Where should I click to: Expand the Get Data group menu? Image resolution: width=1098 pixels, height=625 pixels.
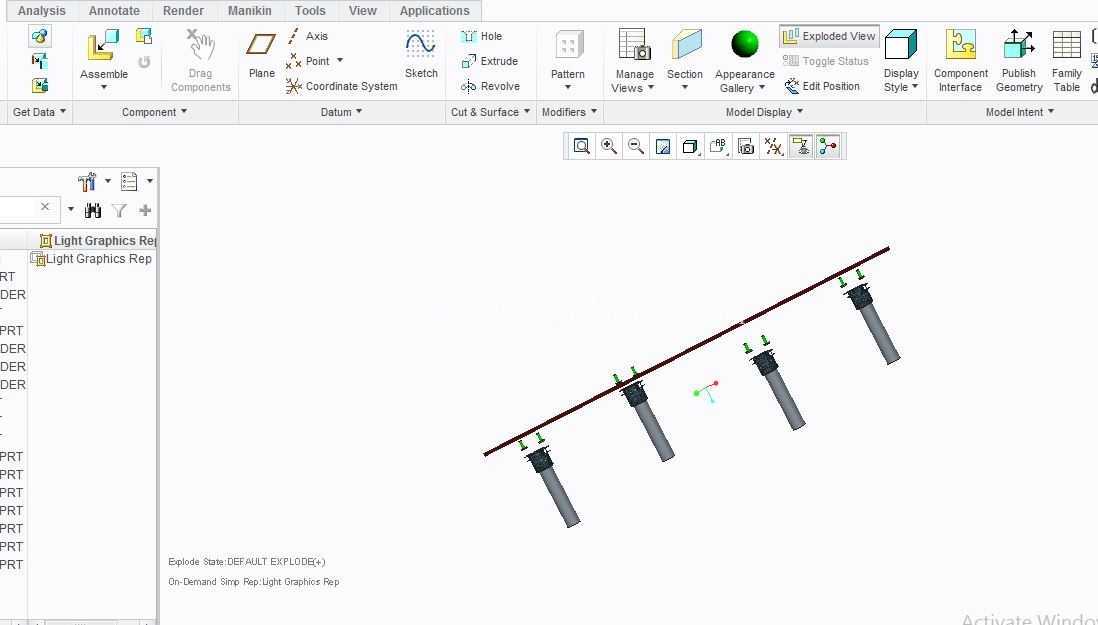click(x=39, y=112)
